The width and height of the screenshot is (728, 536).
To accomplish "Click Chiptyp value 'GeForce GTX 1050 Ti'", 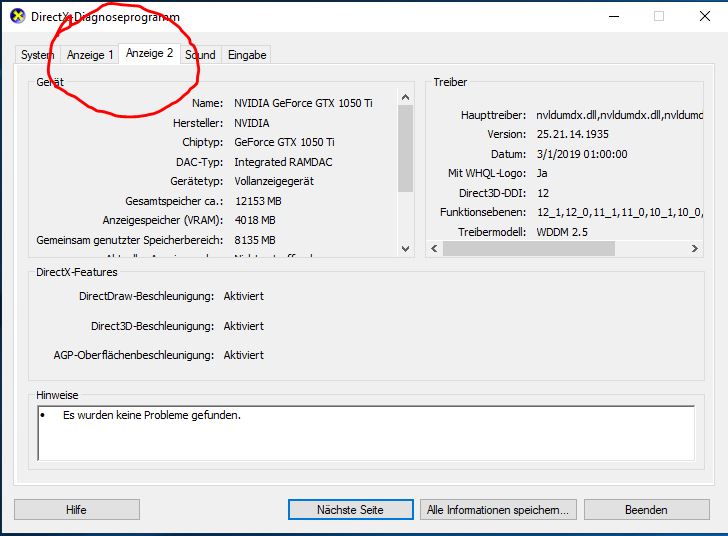I will (x=284, y=142).
